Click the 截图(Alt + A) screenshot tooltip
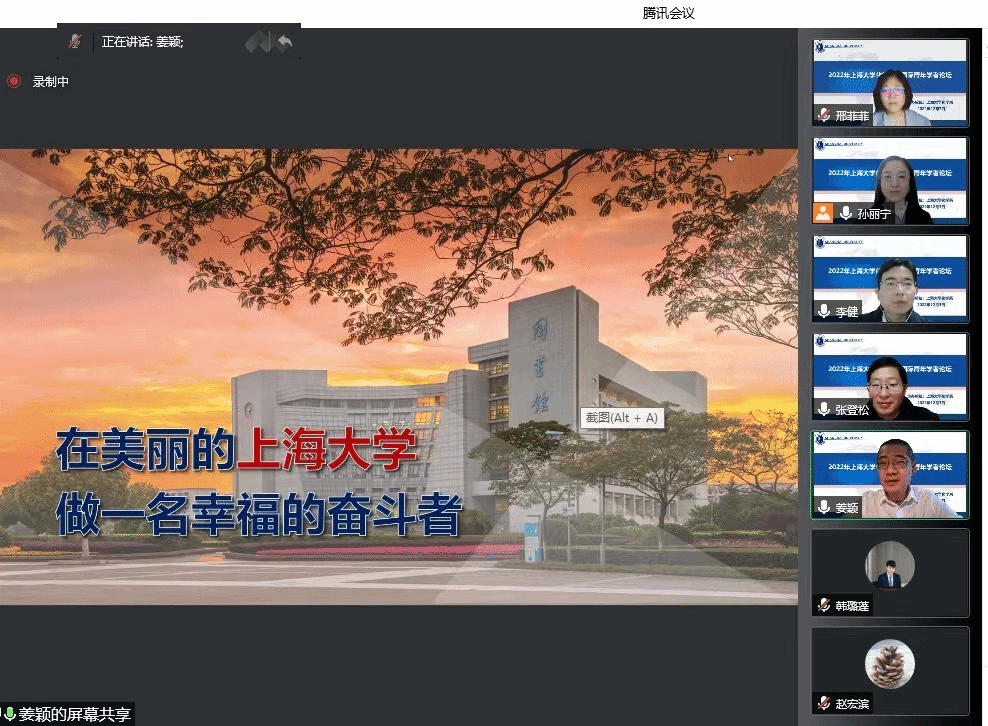Image resolution: width=988 pixels, height=726 pixels. coord(621,418)
